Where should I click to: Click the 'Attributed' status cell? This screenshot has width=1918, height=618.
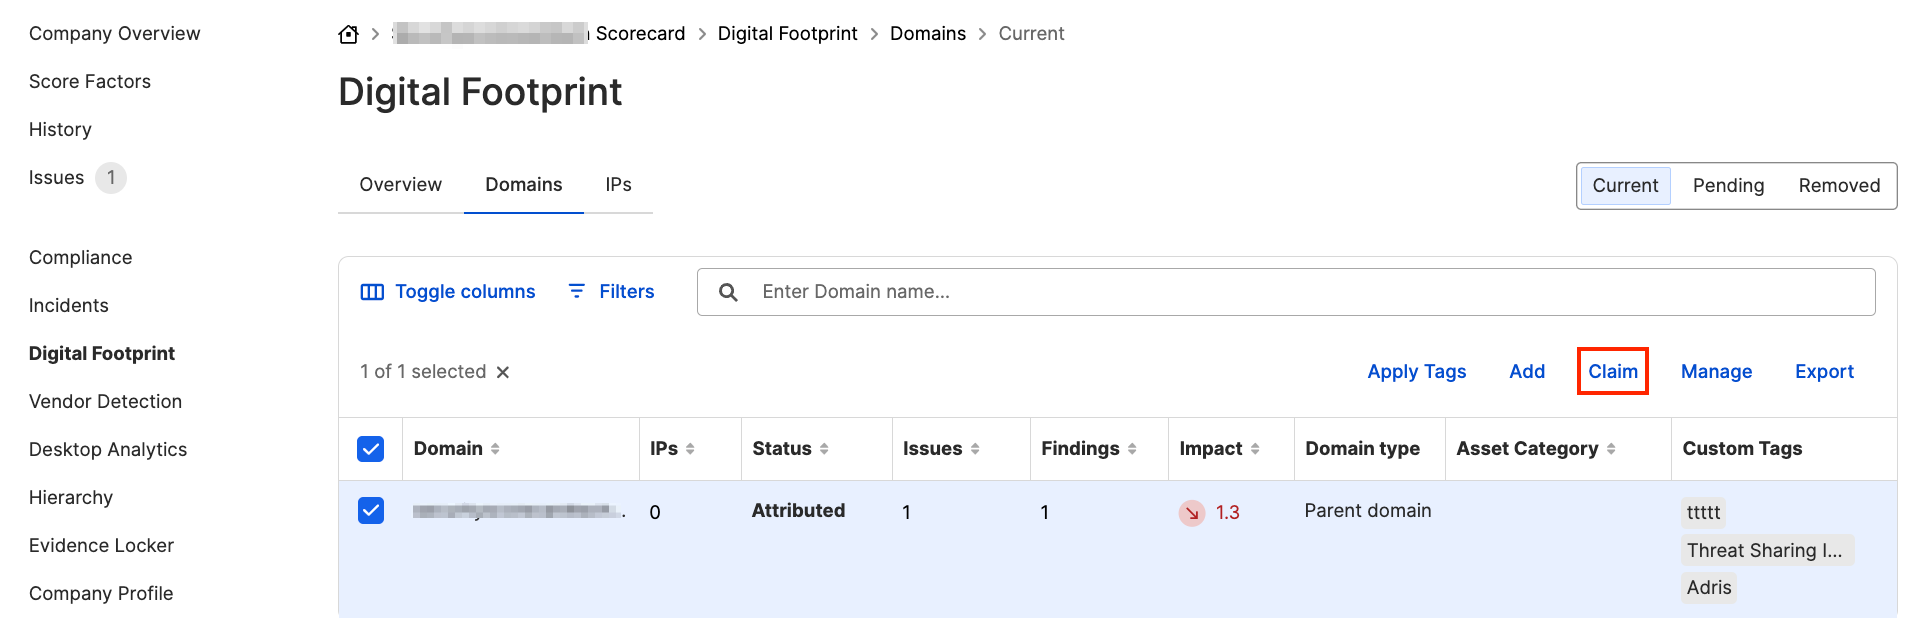798,511
